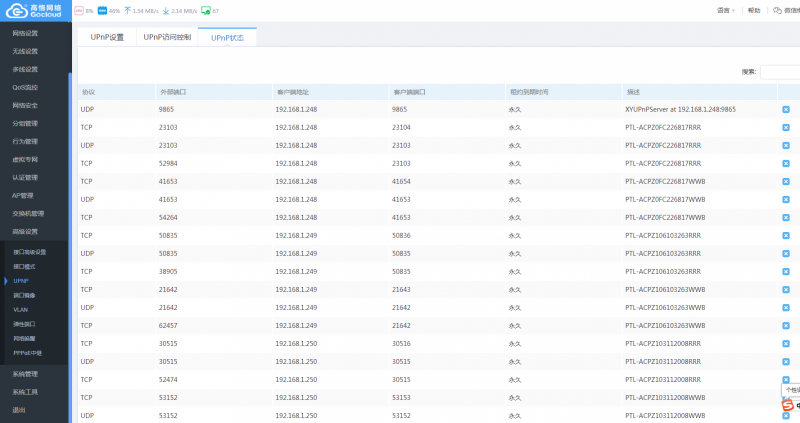Click the CPU usage indicator icon
800x423 pixels.
pyautogui.click(x=79, y=10)
